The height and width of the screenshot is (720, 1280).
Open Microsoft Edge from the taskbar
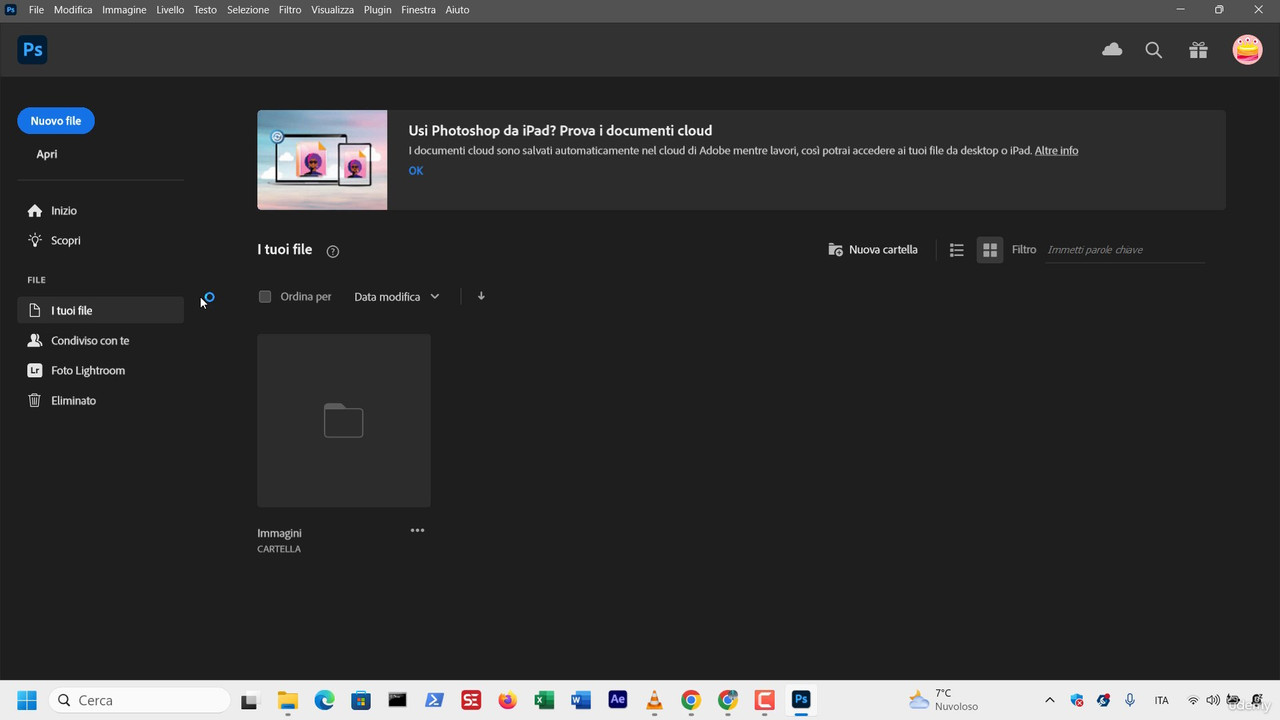pos(324,700)
